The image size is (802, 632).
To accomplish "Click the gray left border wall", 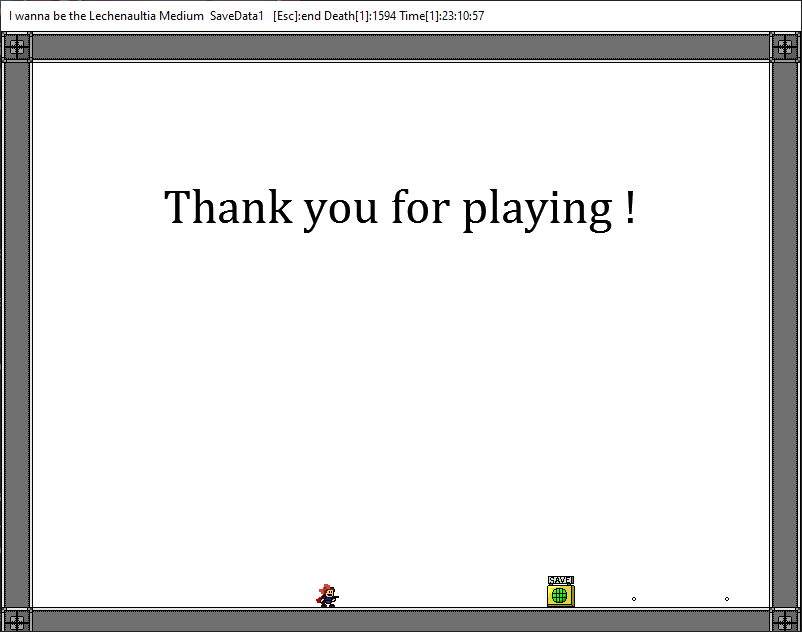I will 16,330.
